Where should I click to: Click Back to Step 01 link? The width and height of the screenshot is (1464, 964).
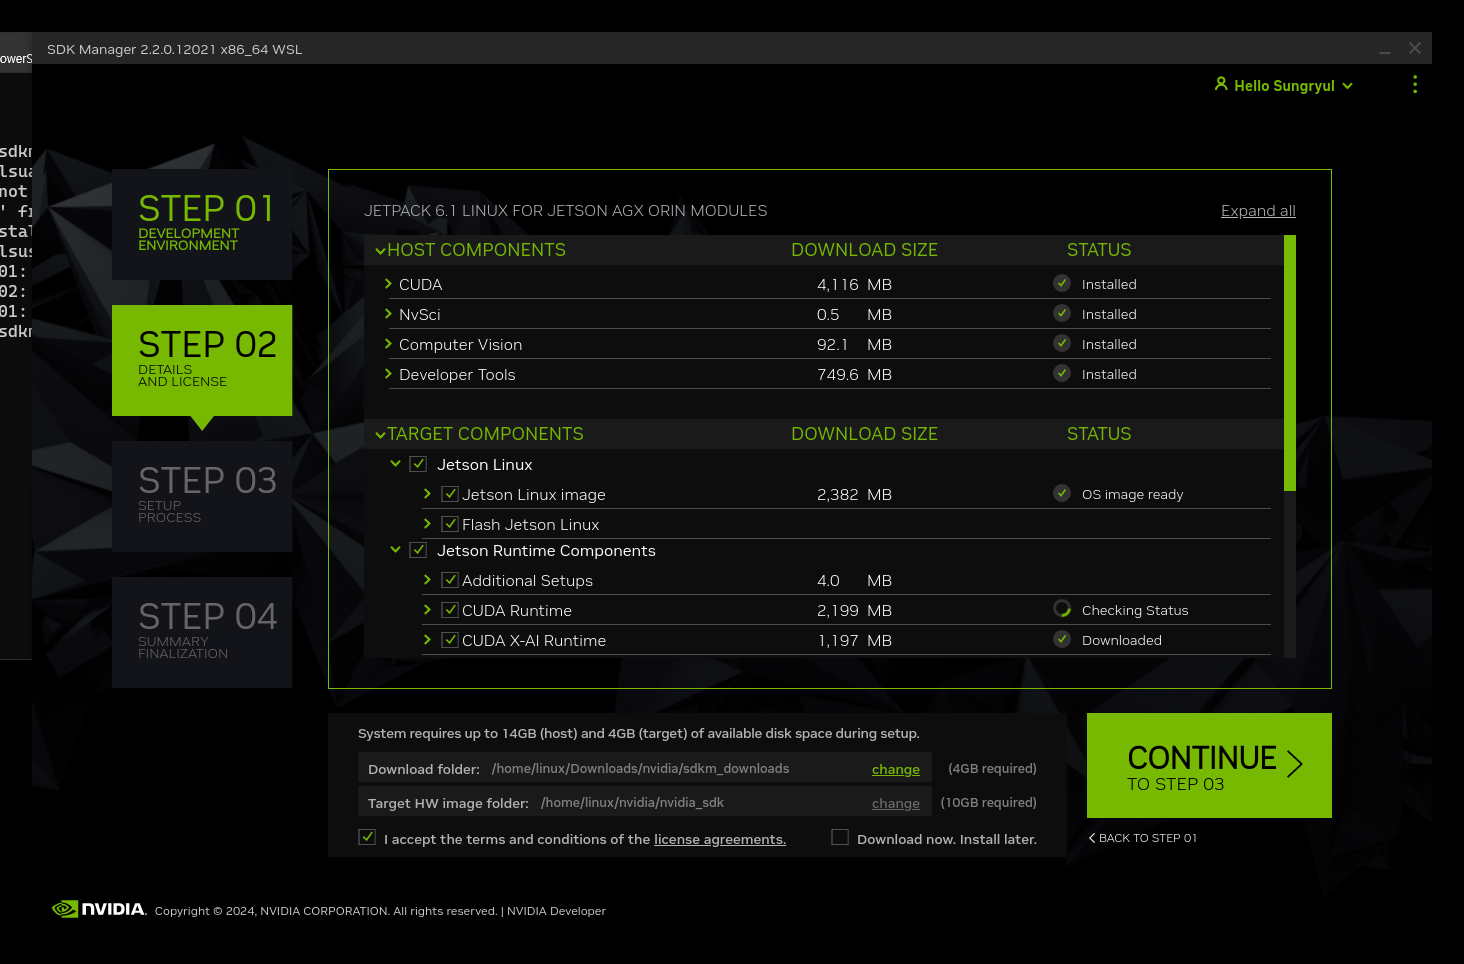pyautogui.click(x=1143, y=838)
